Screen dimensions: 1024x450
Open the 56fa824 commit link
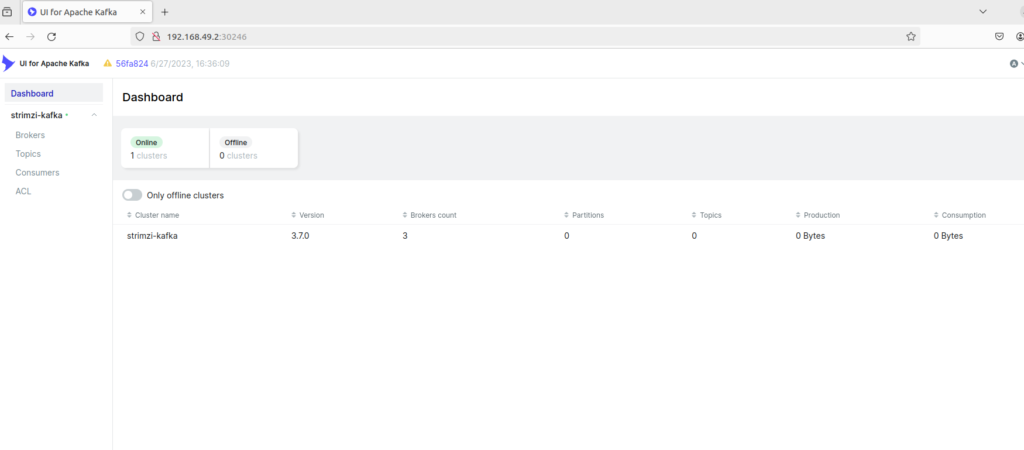pos(131,63)
